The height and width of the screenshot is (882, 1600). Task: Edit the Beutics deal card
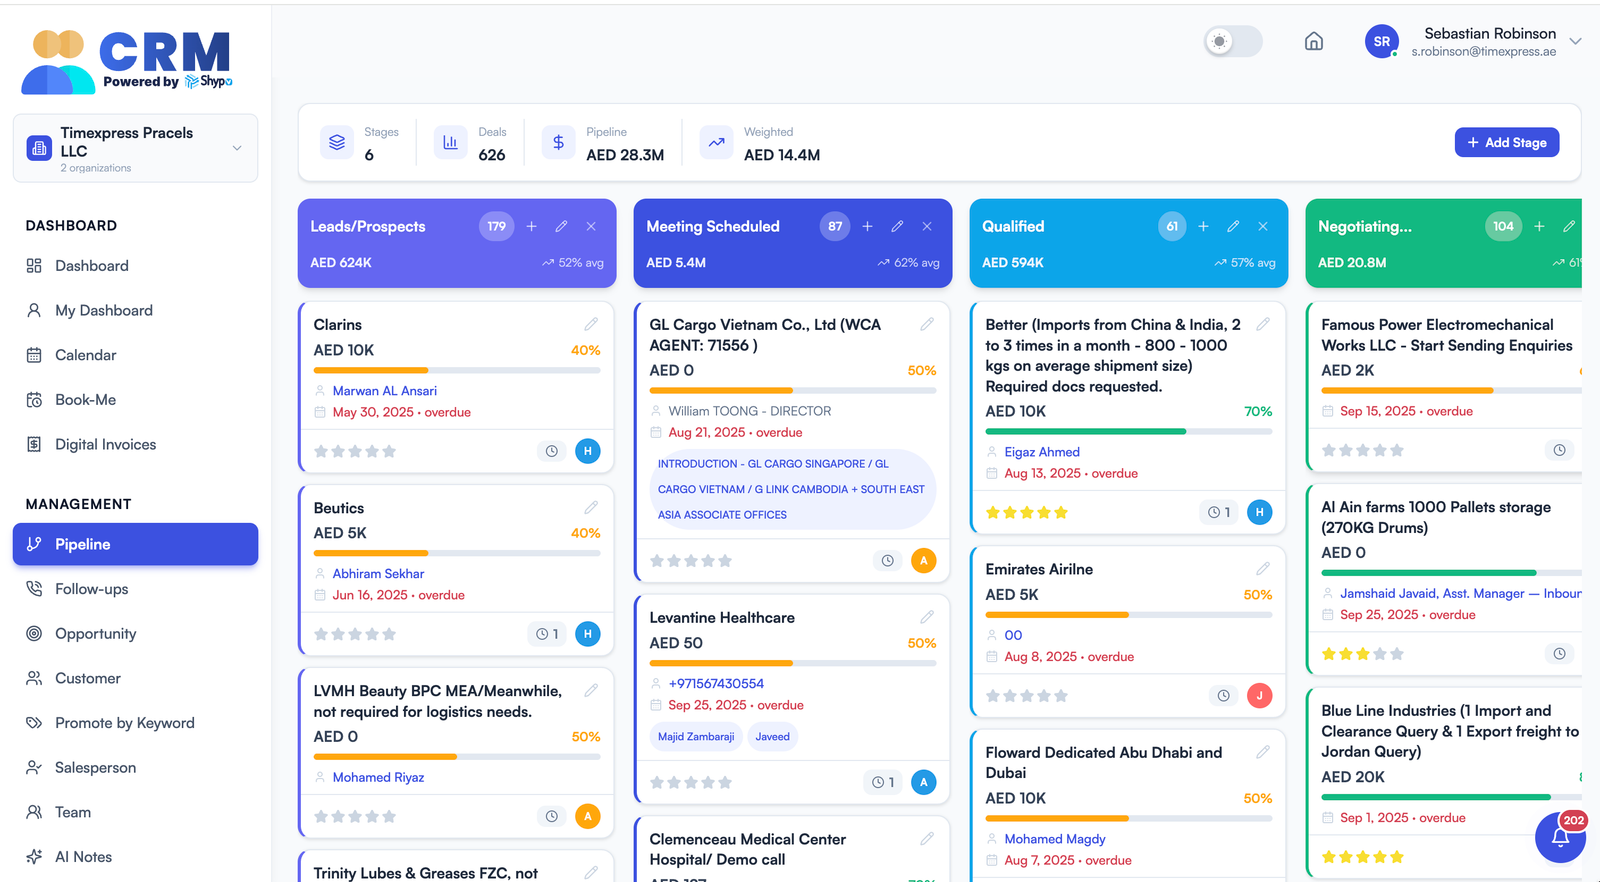(x=592, y=507)
